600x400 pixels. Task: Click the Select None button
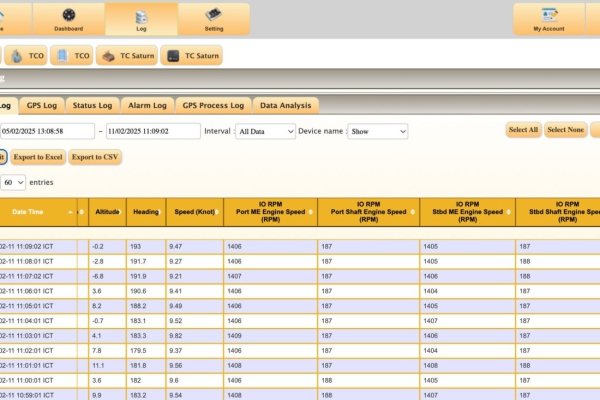coord(565,130)
